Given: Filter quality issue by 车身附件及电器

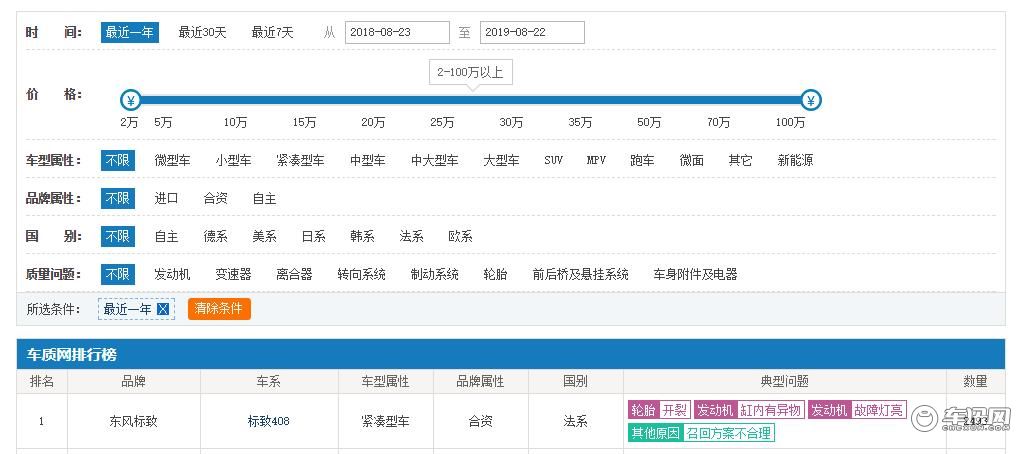Looking at the screenshot, I should coord(695,274).
